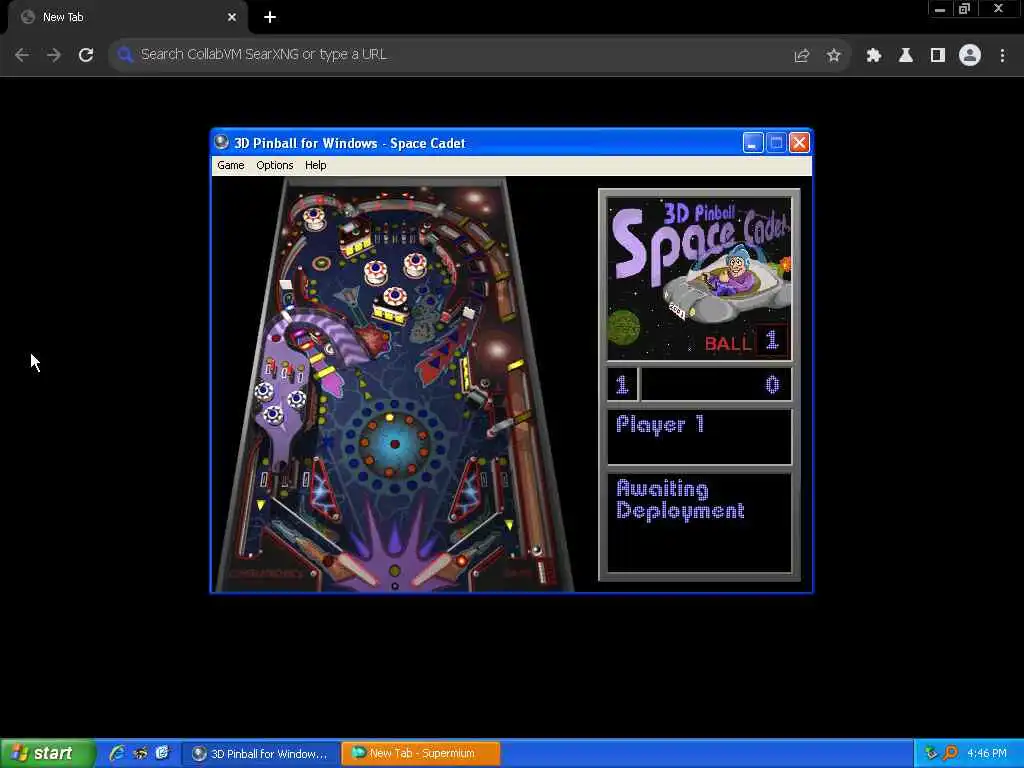Viewport: 1024px width, 768px height.
Task: Click the second Quick Launch icon
Action: click(x=140, y=753)
